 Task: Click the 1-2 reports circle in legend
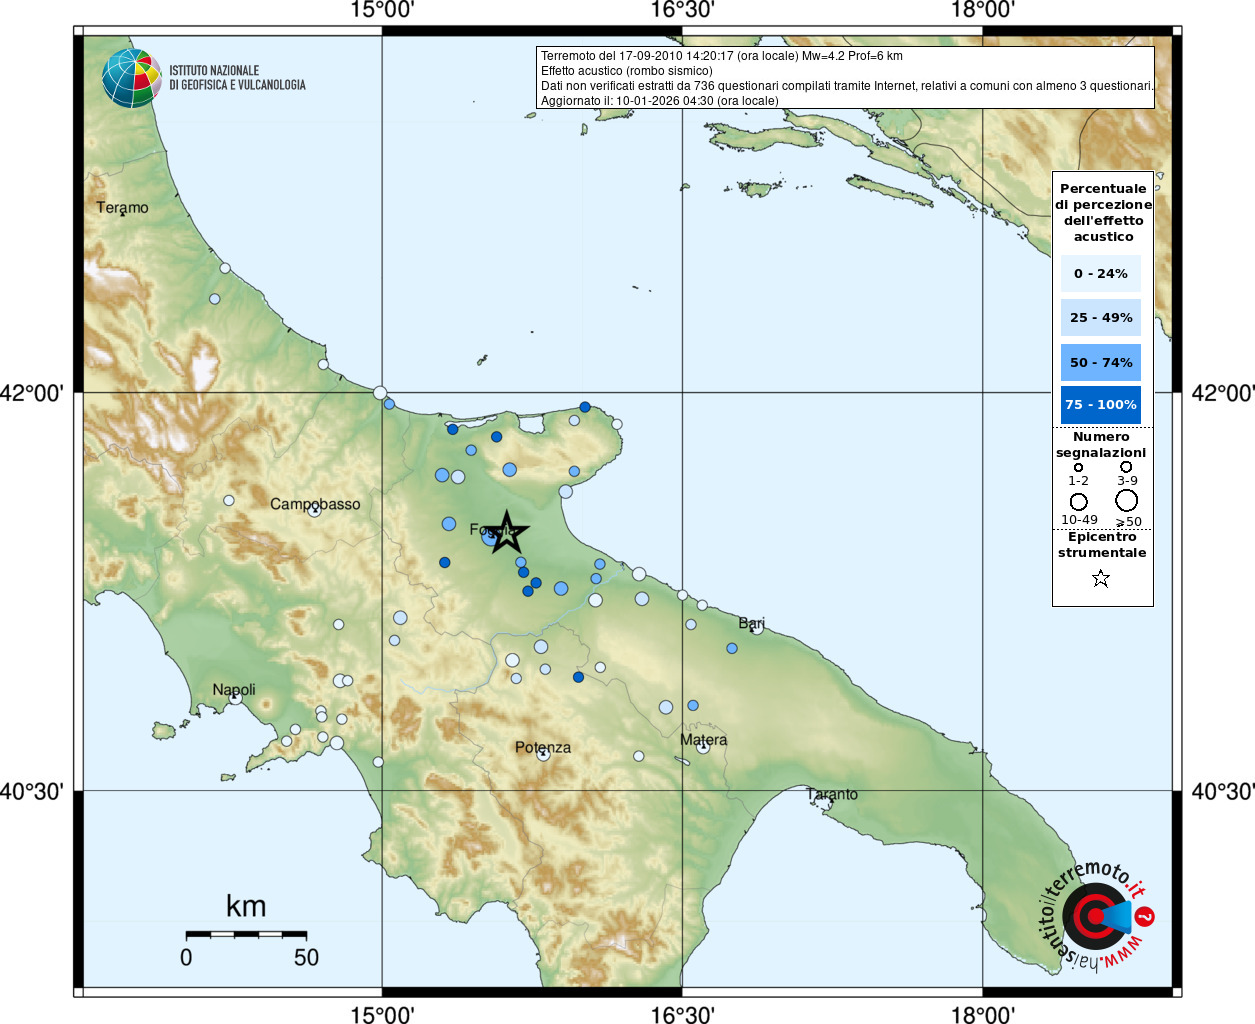(x=1078, y=467)
